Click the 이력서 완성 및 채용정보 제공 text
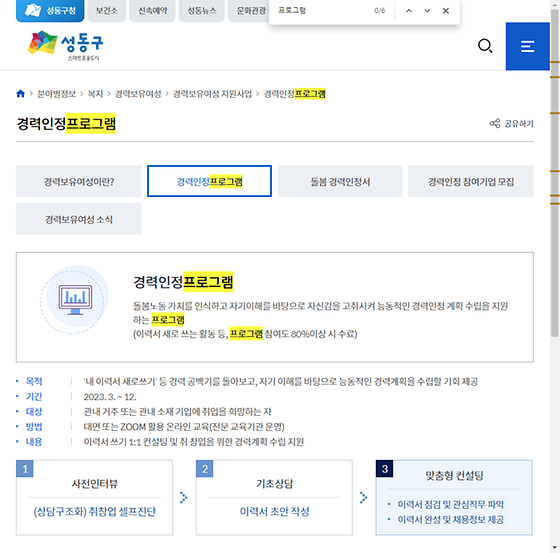The height and width of the screenshot is (553, 560). pyautogui.click(x=450, y=519)
